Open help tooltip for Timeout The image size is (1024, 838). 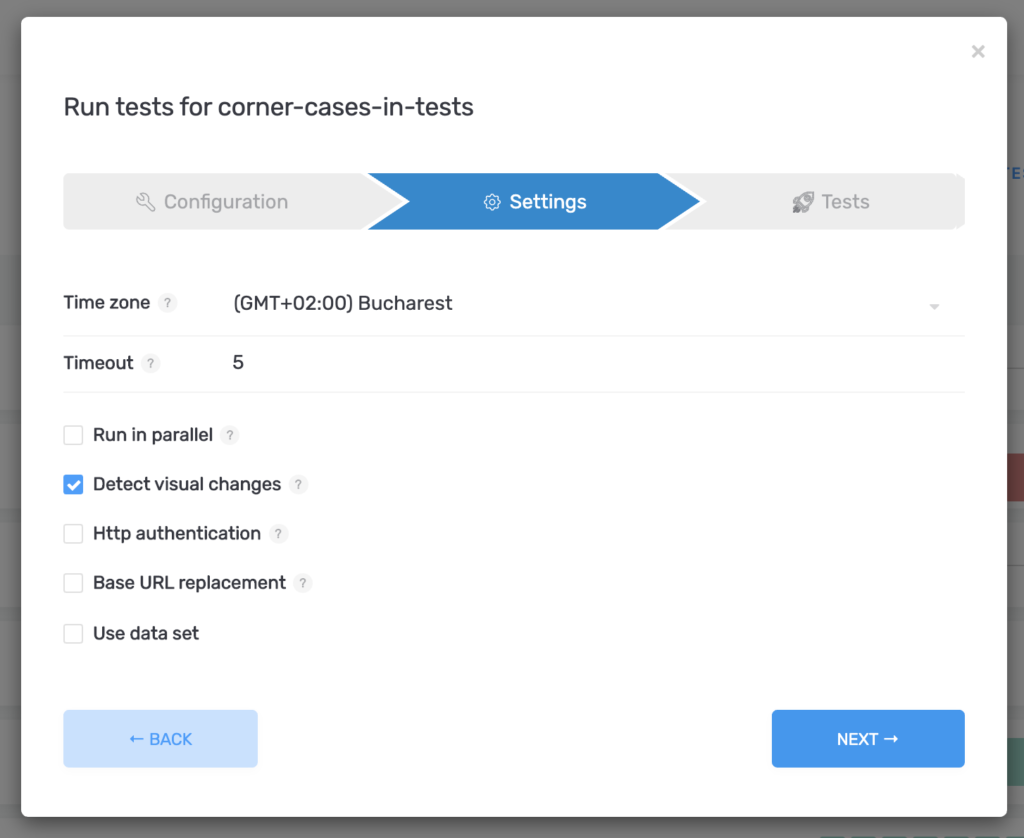[x=151, y=363]
